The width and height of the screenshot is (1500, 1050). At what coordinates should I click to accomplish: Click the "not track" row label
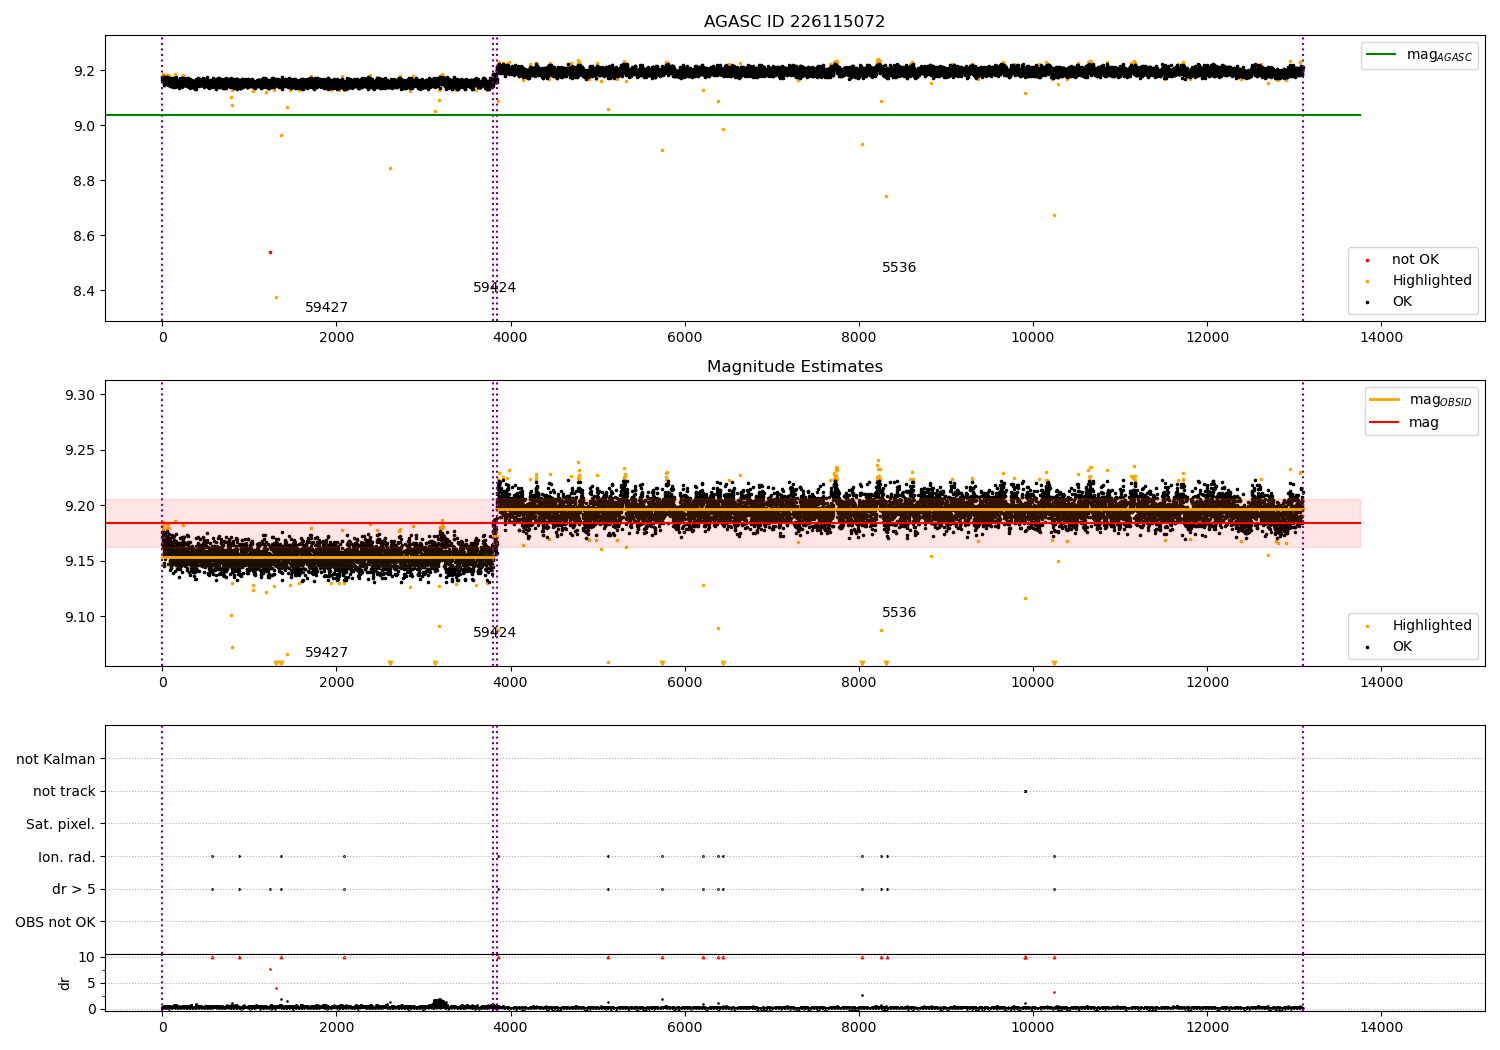coord(64,792)
